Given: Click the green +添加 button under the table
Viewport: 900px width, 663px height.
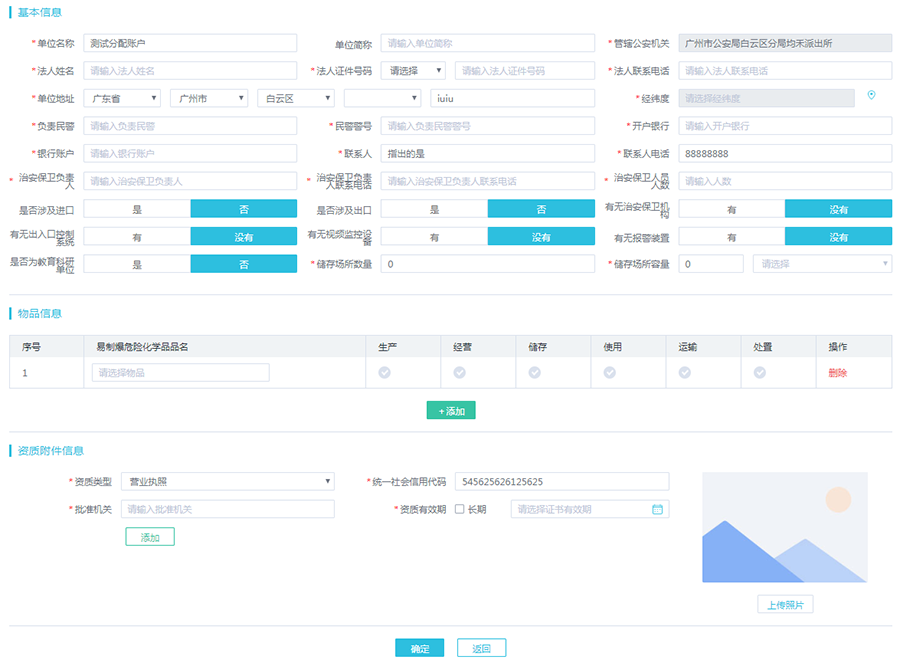Looking at the screenshot, I should click(x=451, y=411).
